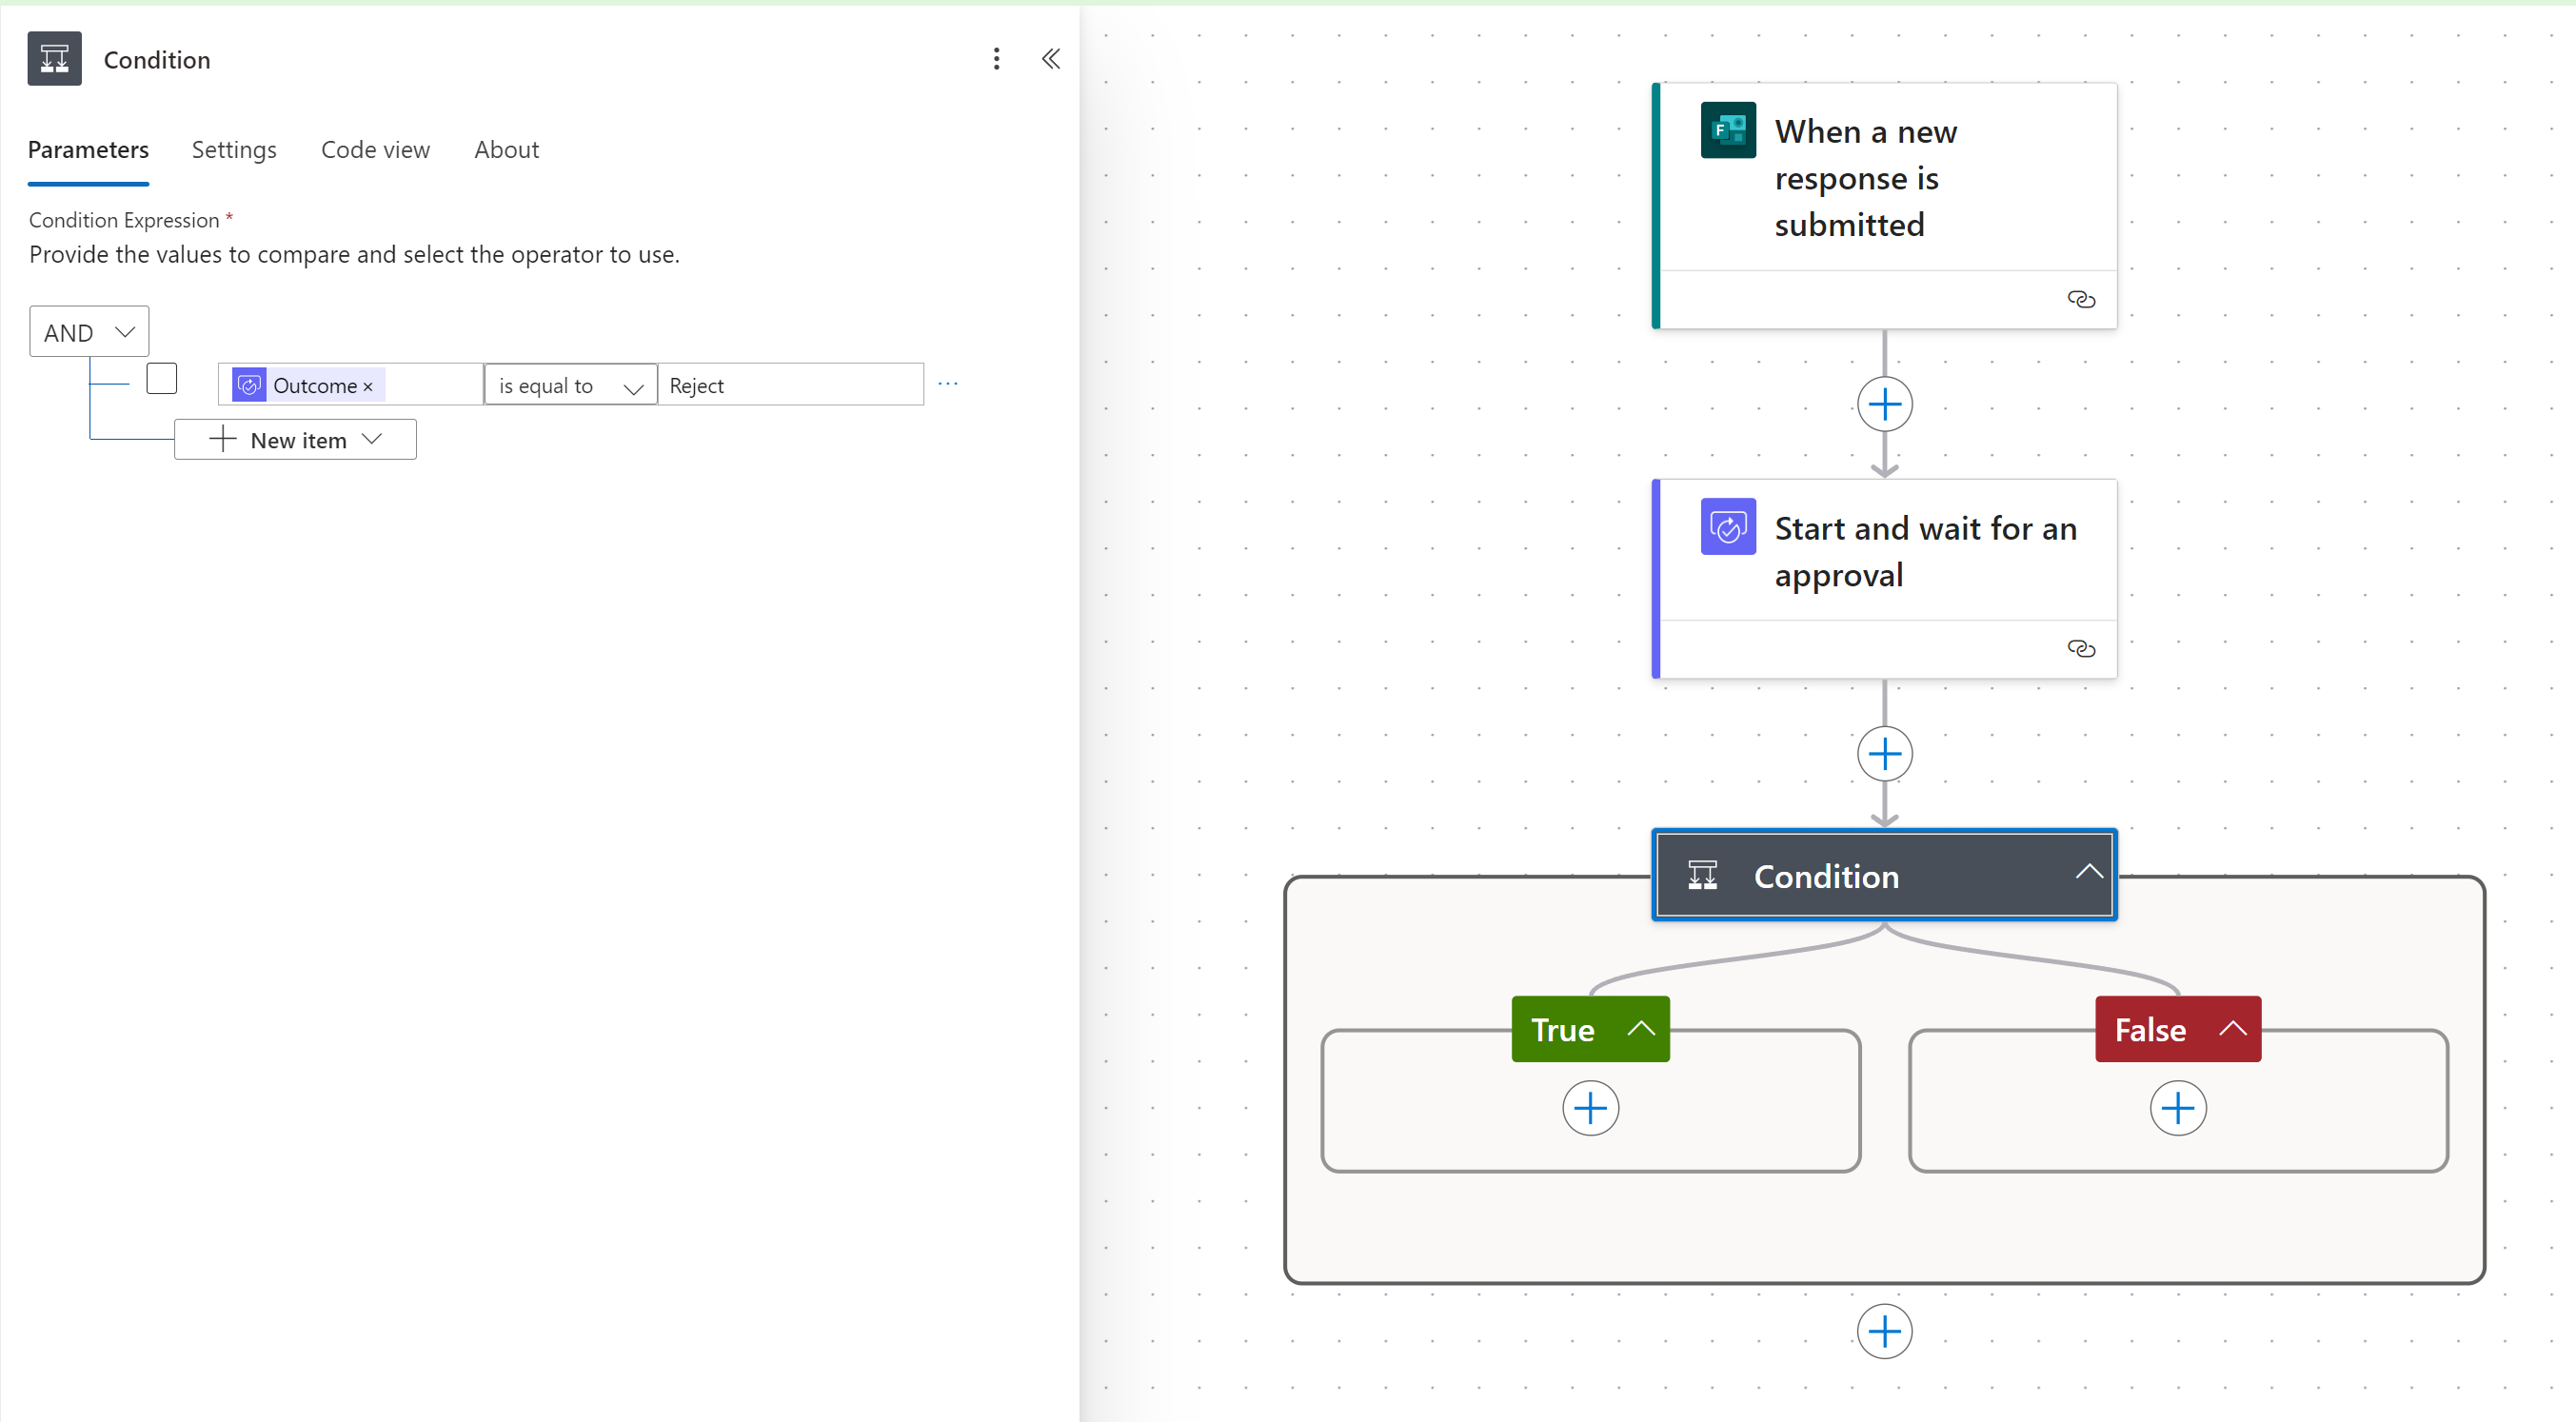Viewport: 2576px width, 1422px height.
Task: Insert a step above the Condition block
Action: click(x=1884, y=754)
